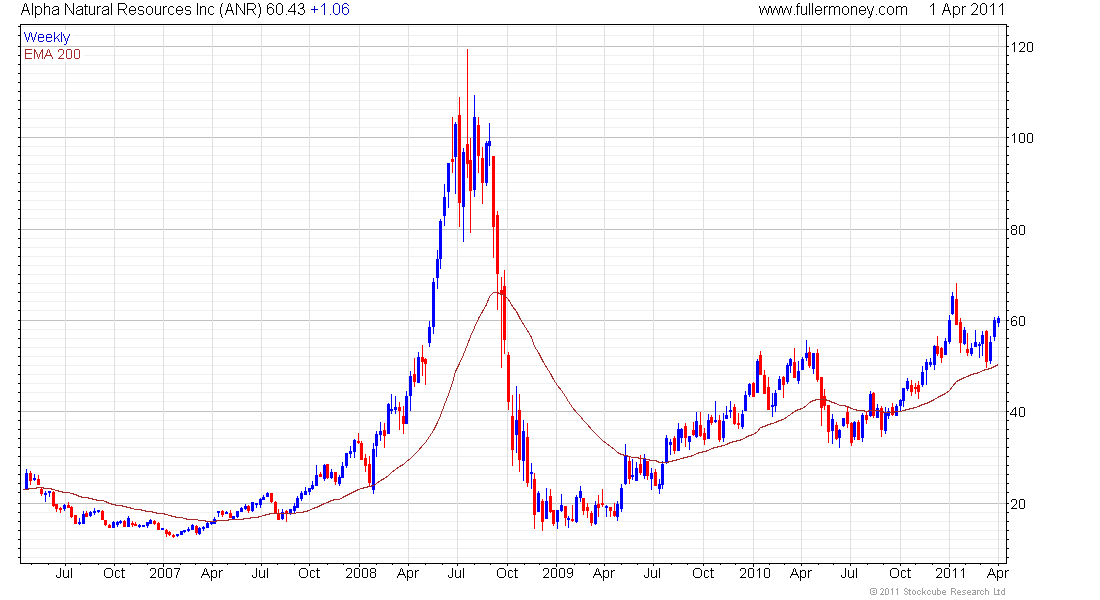The height and width of the screenshot is (600, 1100).
Task: Click the 40 price axis label
Action: (x=1017, y=412)
